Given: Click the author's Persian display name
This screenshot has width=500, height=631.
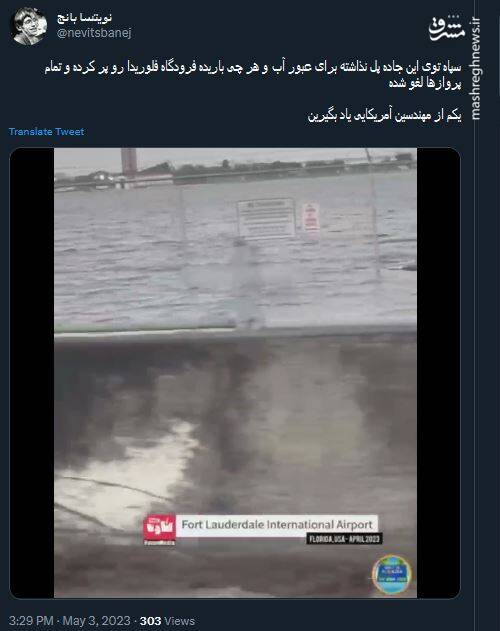Looking at the screenshot, I should 85,18.
